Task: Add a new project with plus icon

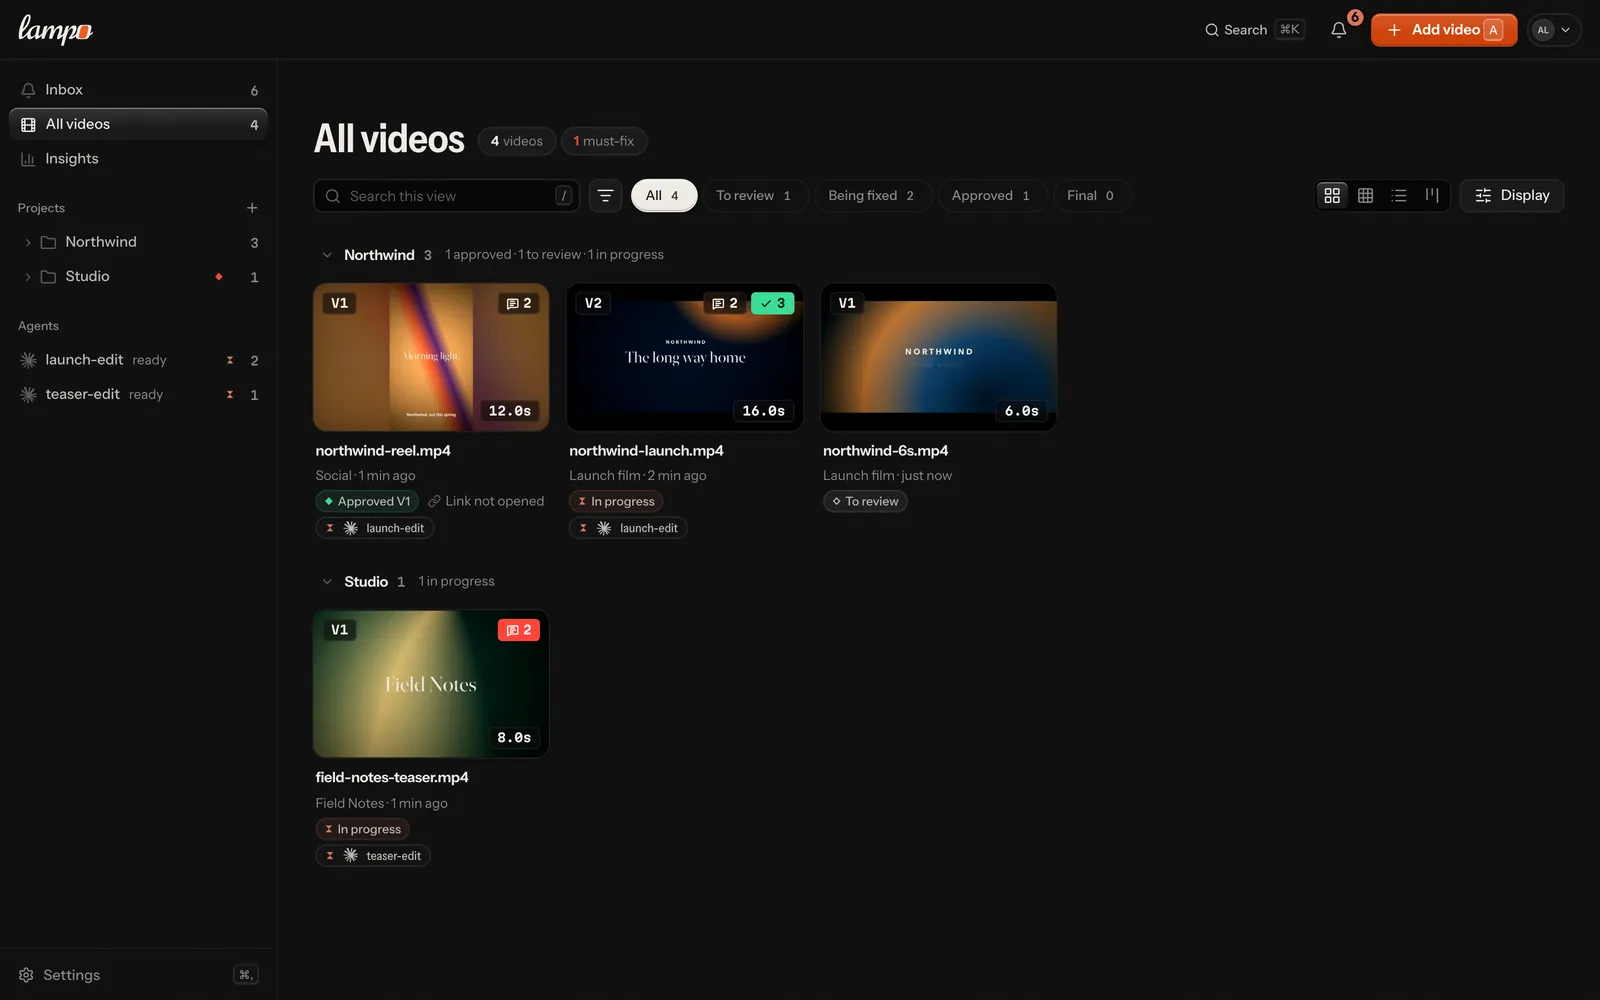Action: tap(252, 208)
